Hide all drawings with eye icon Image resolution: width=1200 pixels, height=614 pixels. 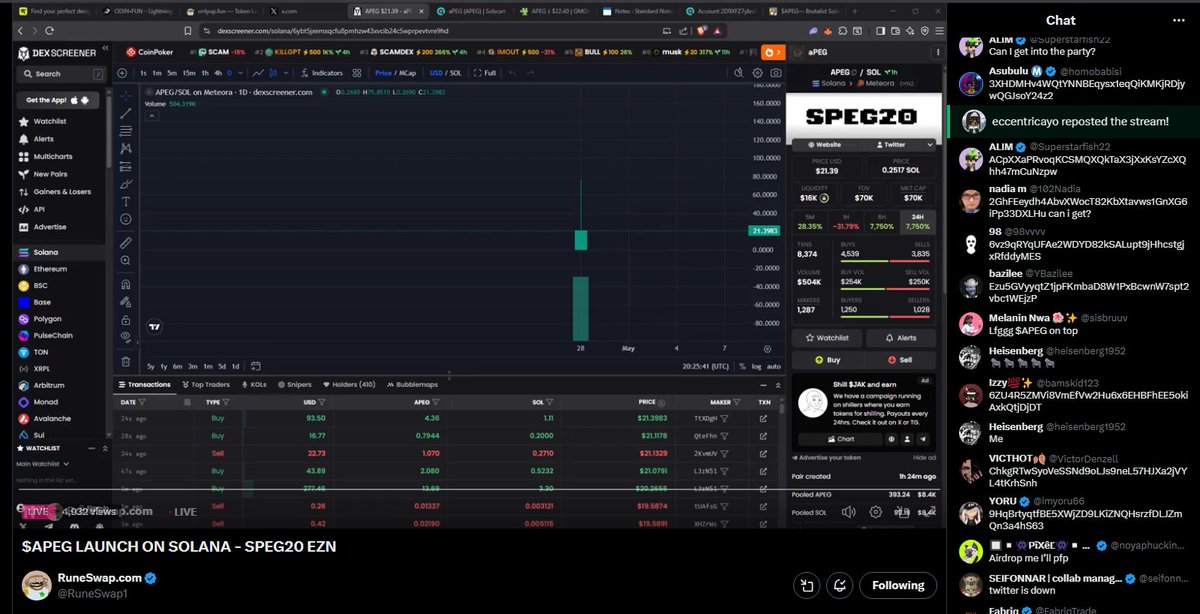(125, 336)
